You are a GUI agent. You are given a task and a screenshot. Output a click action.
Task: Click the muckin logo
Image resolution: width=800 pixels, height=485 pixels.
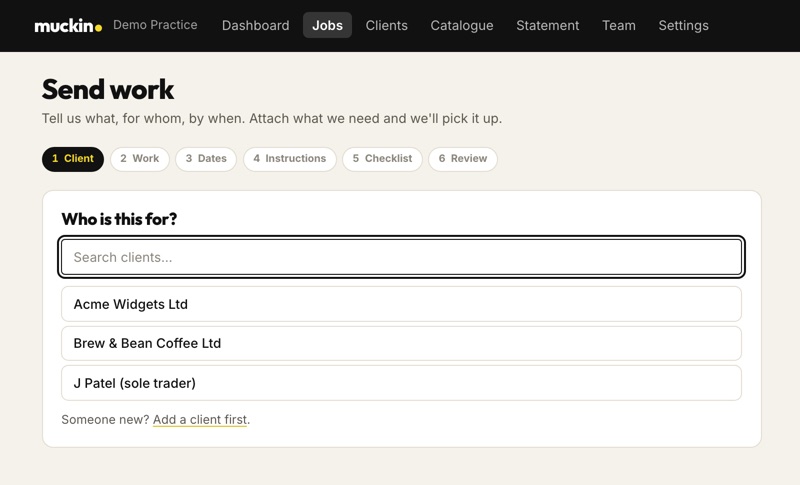(x=68, y=25)
